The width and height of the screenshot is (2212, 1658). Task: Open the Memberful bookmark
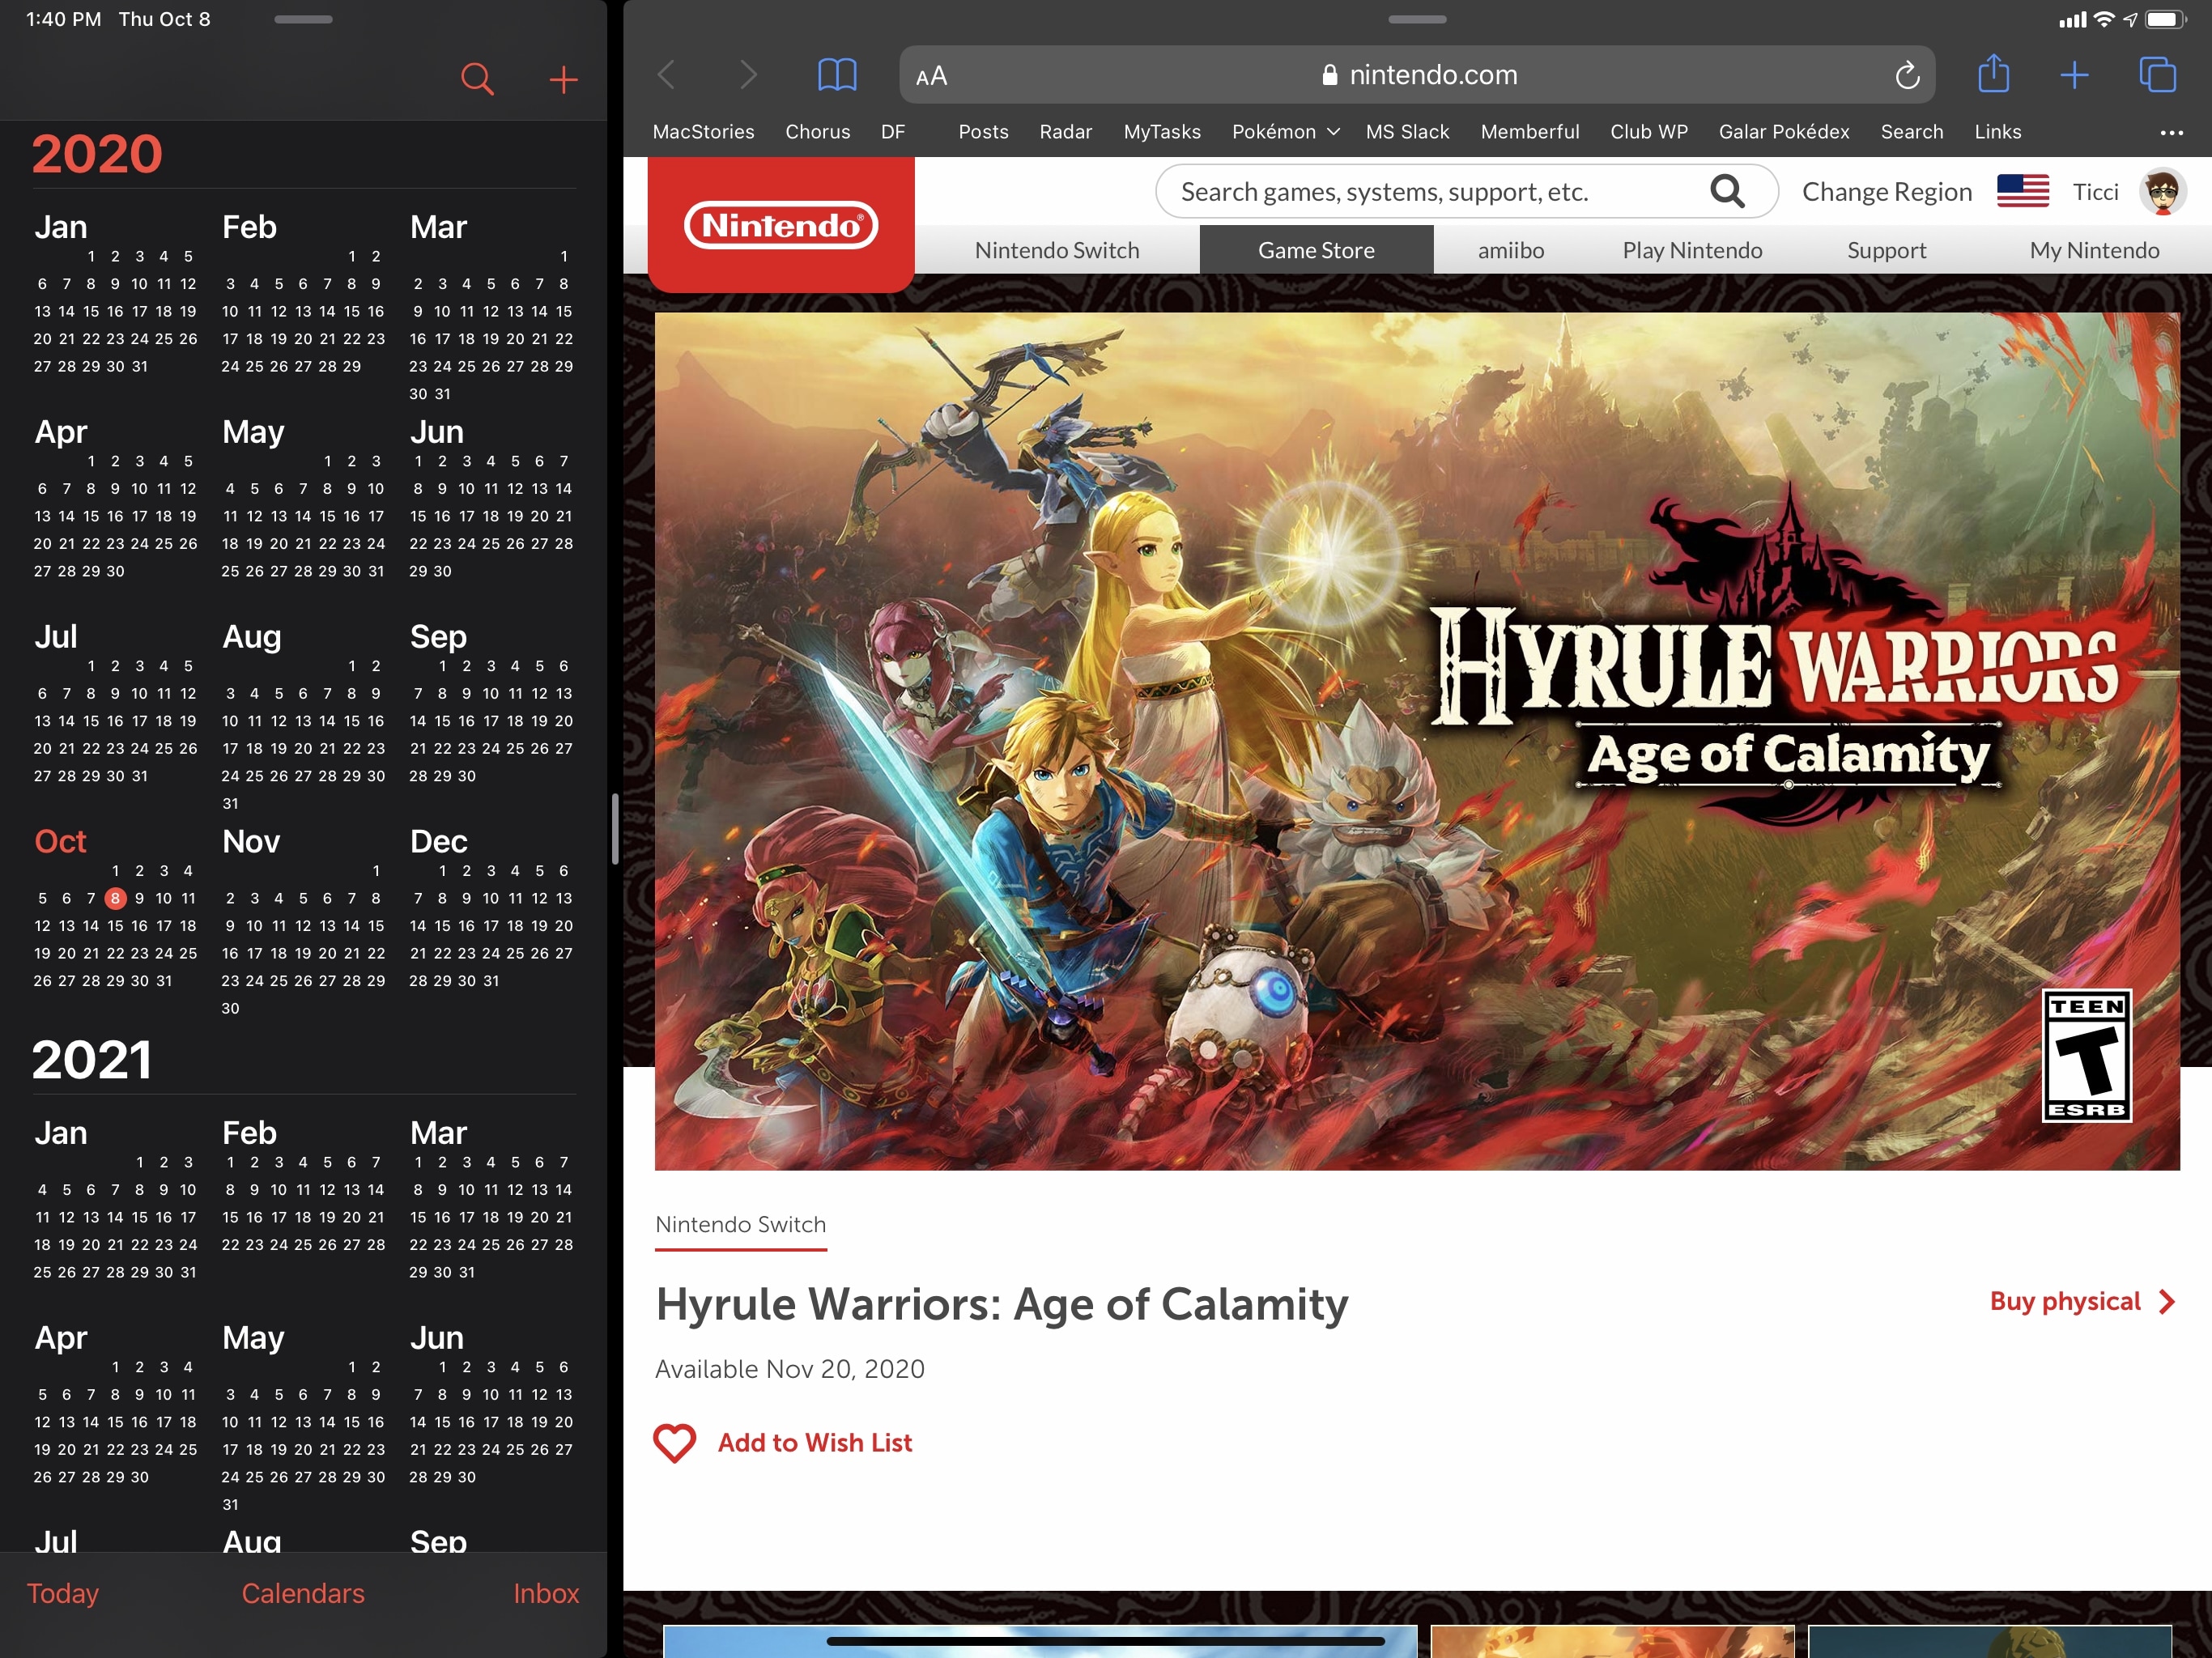1529,132
